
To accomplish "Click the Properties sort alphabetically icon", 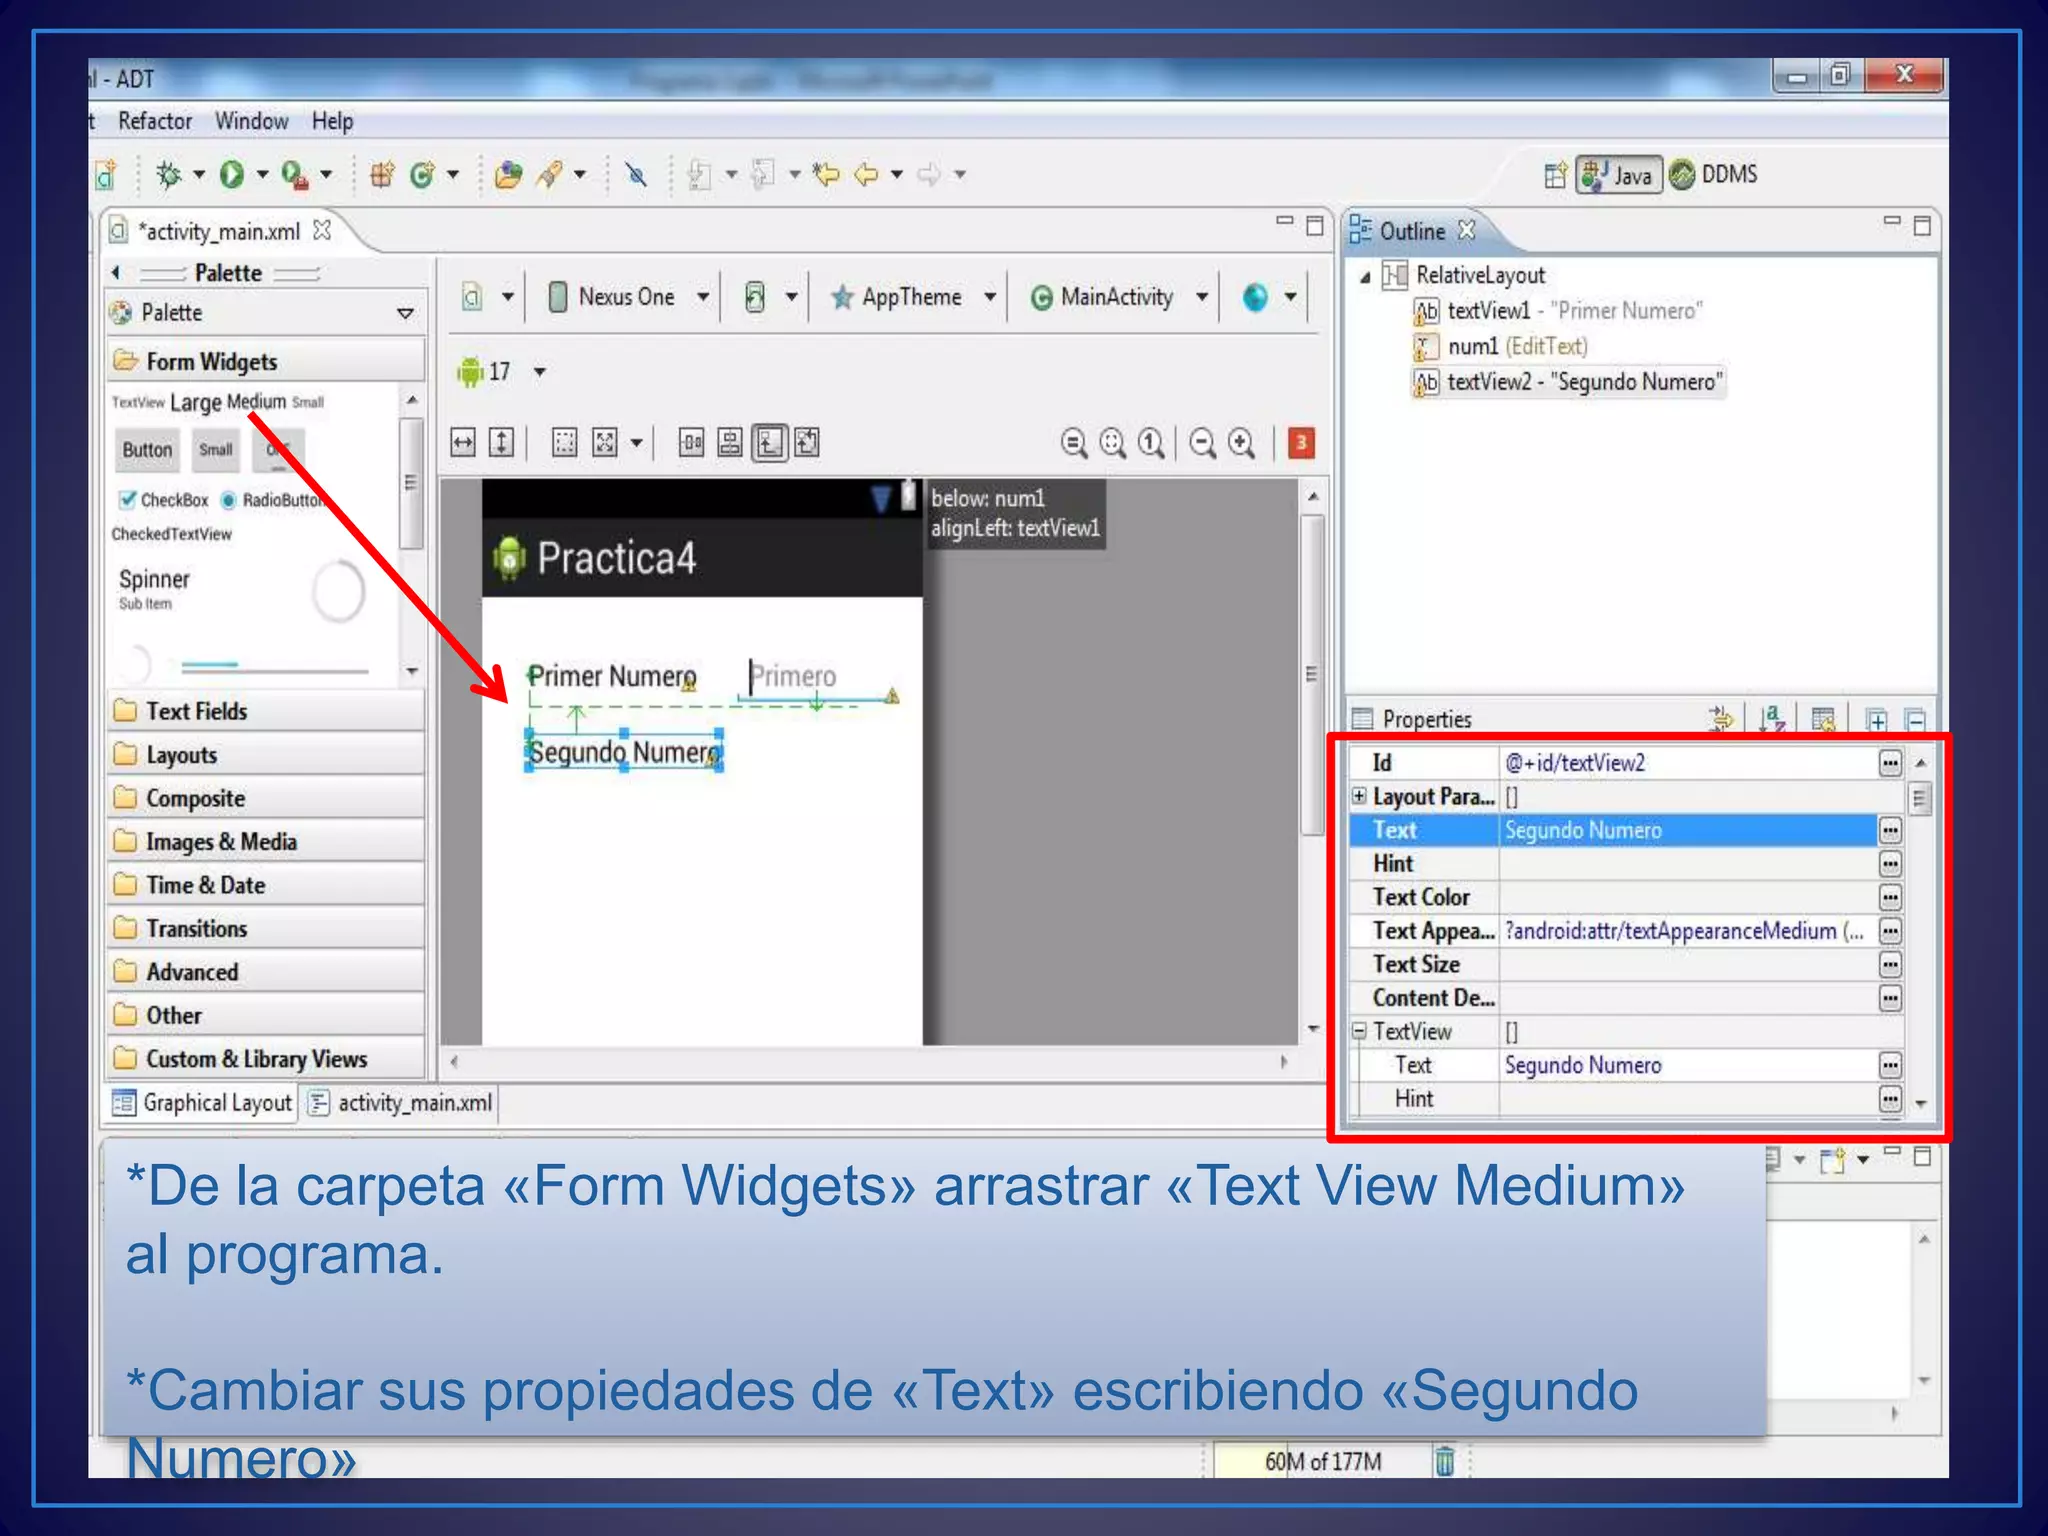I will pyautogui.click(x=1771, y=719).
